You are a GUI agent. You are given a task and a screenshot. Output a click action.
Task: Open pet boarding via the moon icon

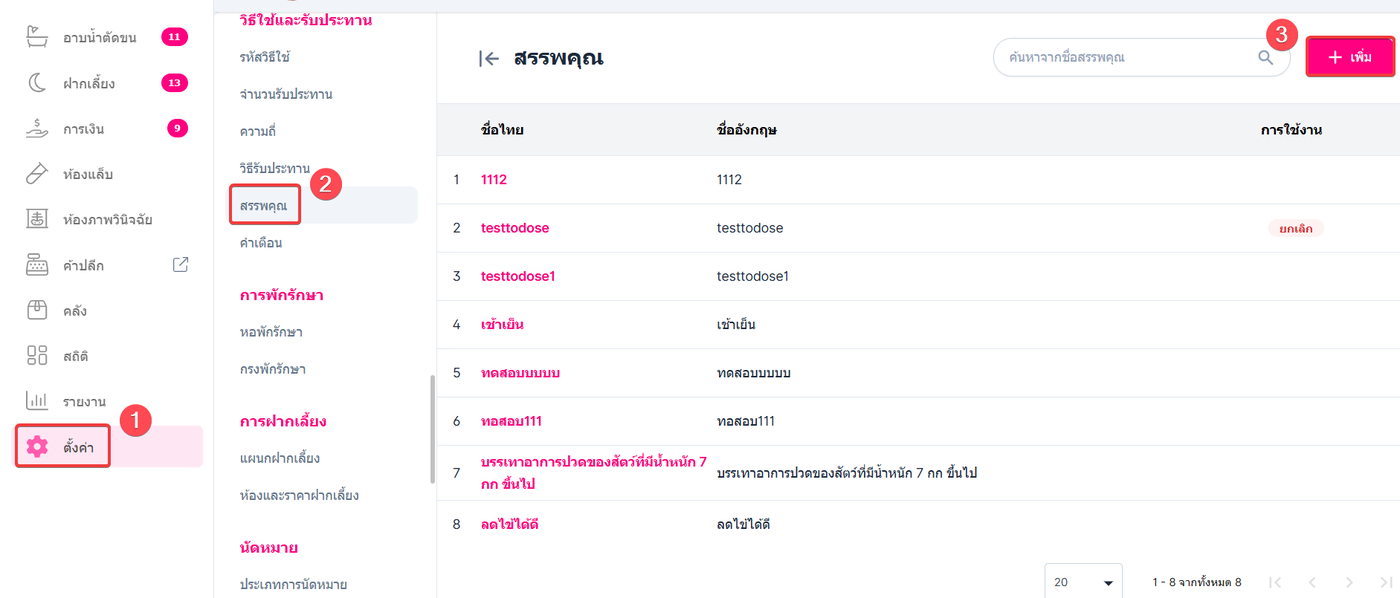(x=37, y=83)
